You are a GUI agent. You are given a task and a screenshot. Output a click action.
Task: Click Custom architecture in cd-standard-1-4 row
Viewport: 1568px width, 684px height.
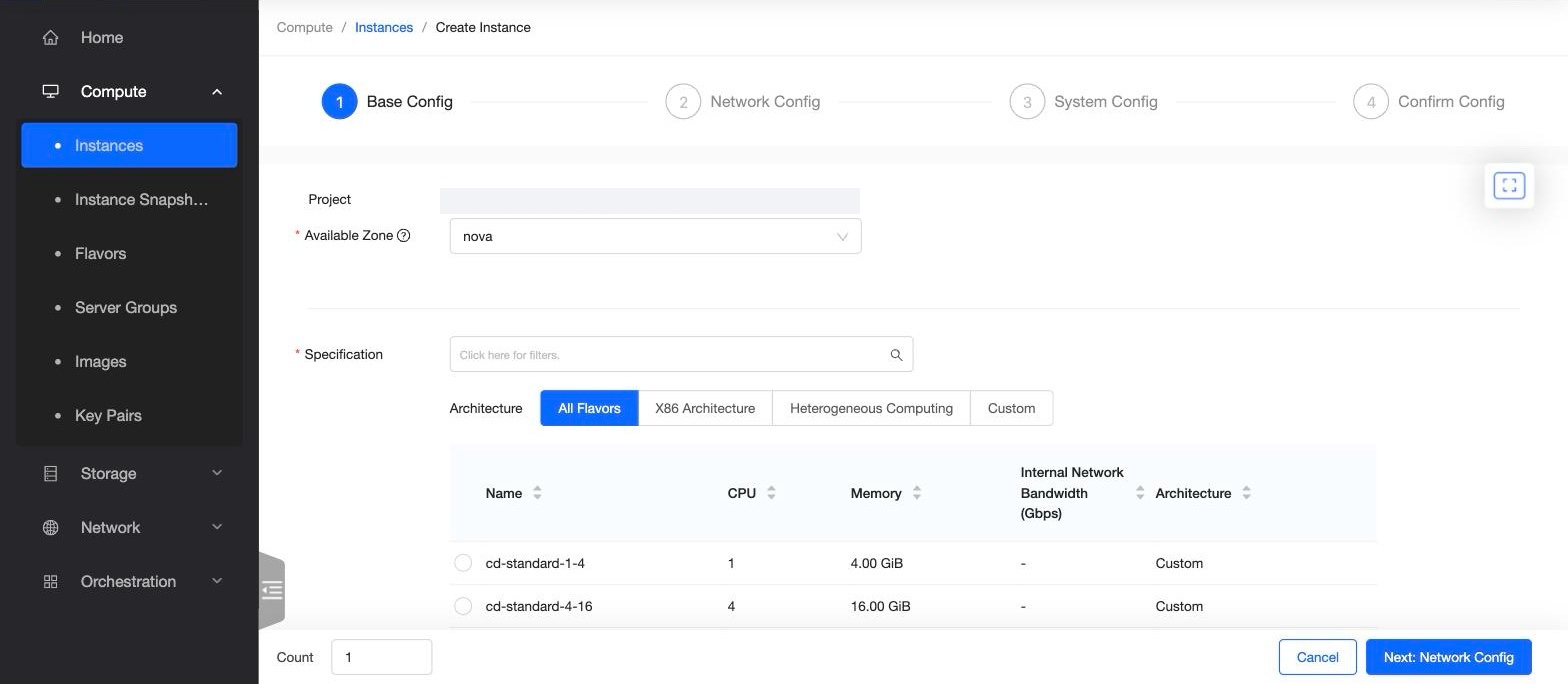(x=1179, y=563)
